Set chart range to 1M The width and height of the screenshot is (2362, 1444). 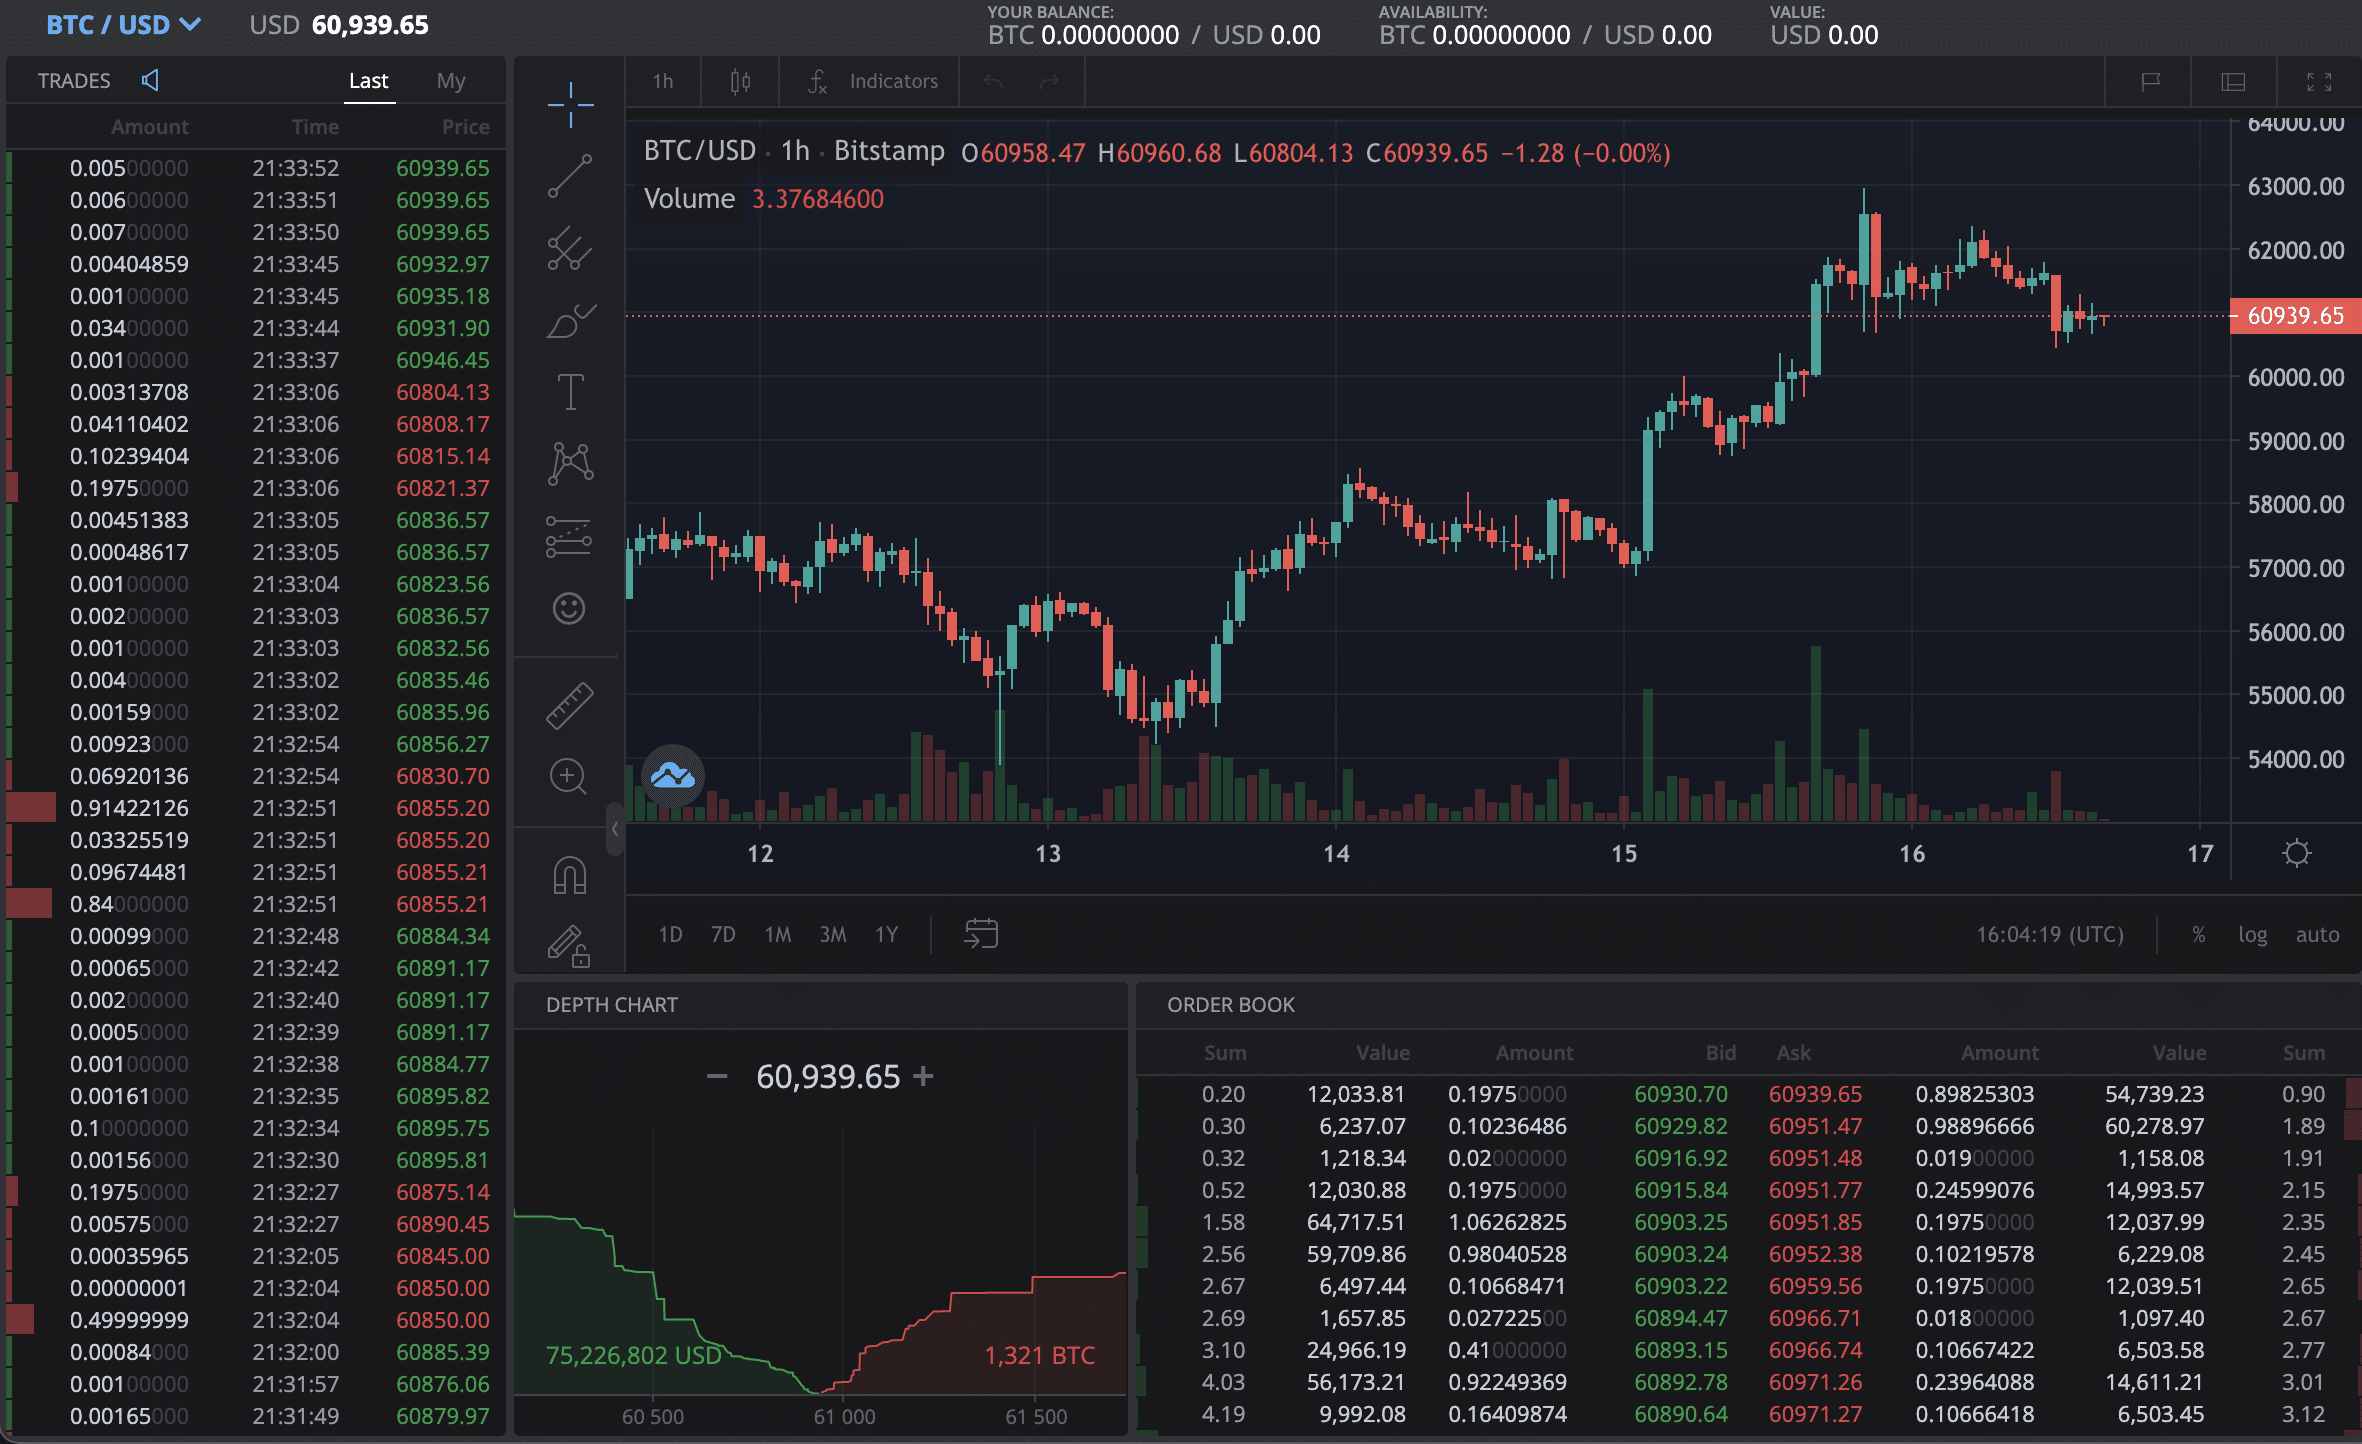click(778, 934)
